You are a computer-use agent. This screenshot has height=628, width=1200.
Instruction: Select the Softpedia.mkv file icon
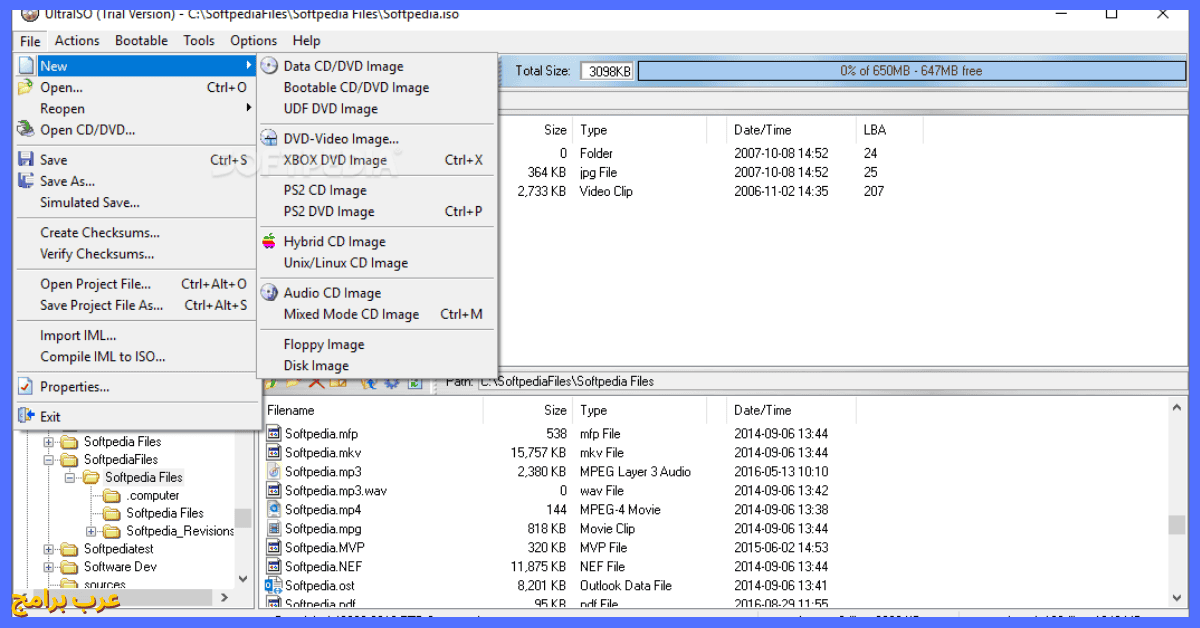(x=274, y=452)
